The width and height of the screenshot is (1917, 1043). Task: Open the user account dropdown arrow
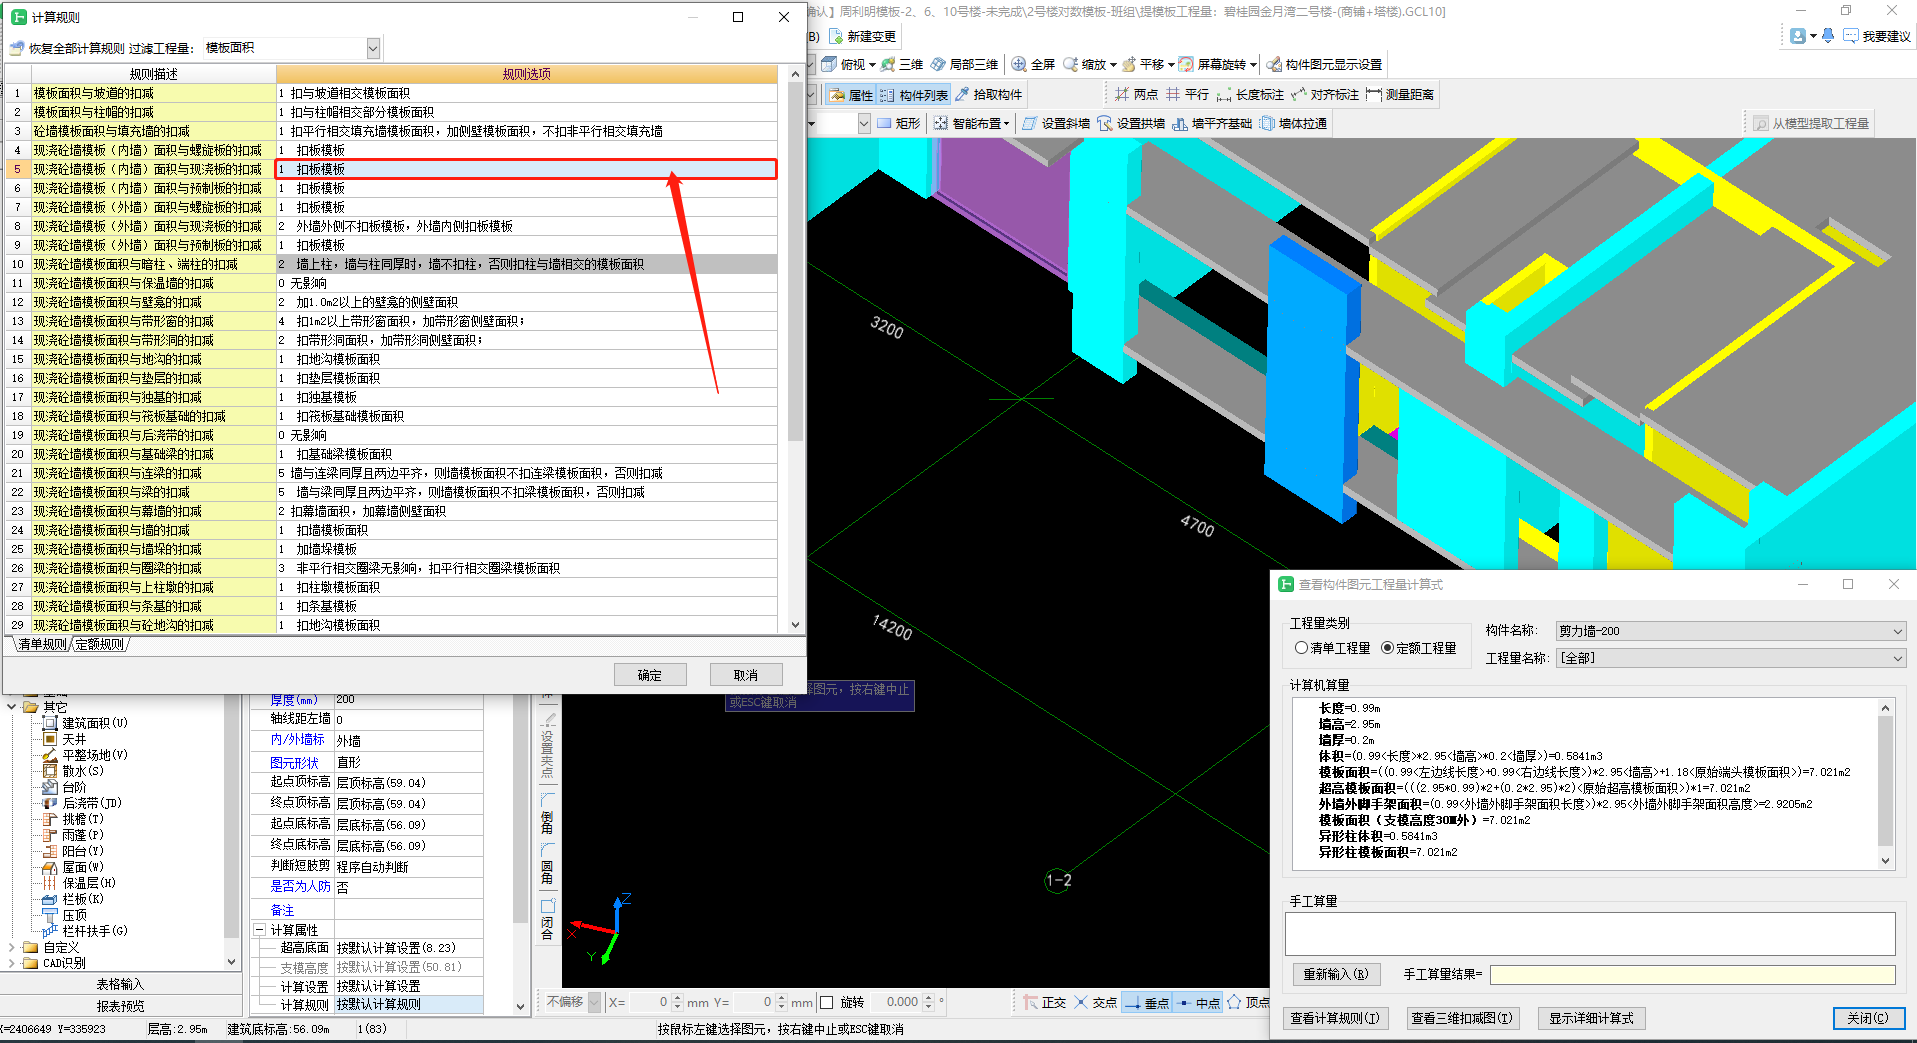coord(1813,36)
